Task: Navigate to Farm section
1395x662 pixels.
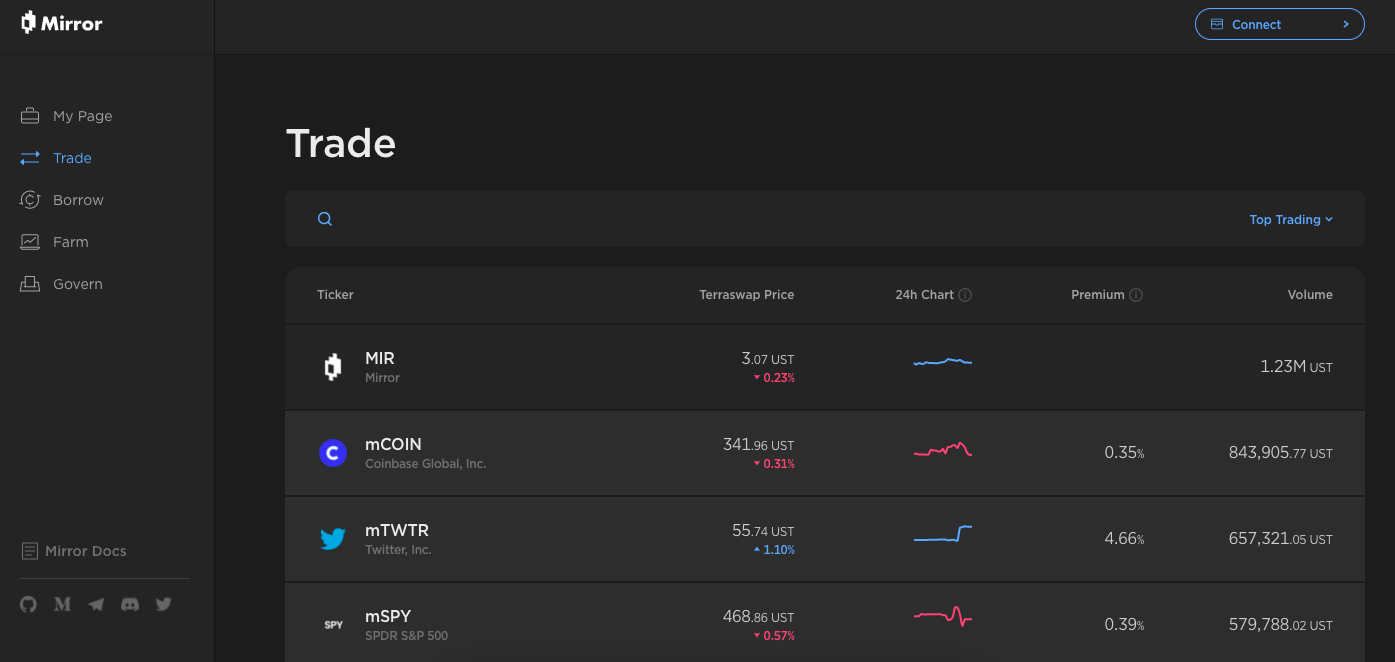Action: pyautogui.click(x=71, y=242)
